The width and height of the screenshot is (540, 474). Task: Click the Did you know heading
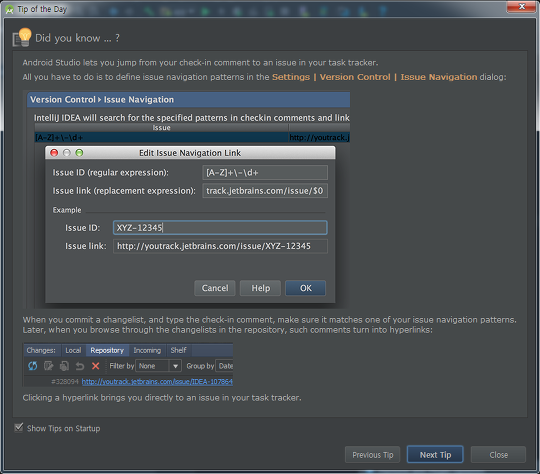coord(77,38)
